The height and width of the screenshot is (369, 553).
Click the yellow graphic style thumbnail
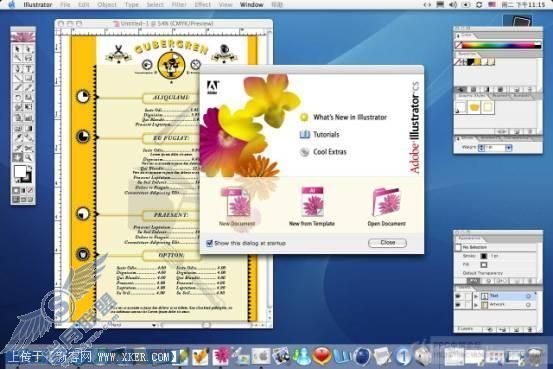(474, 107)
